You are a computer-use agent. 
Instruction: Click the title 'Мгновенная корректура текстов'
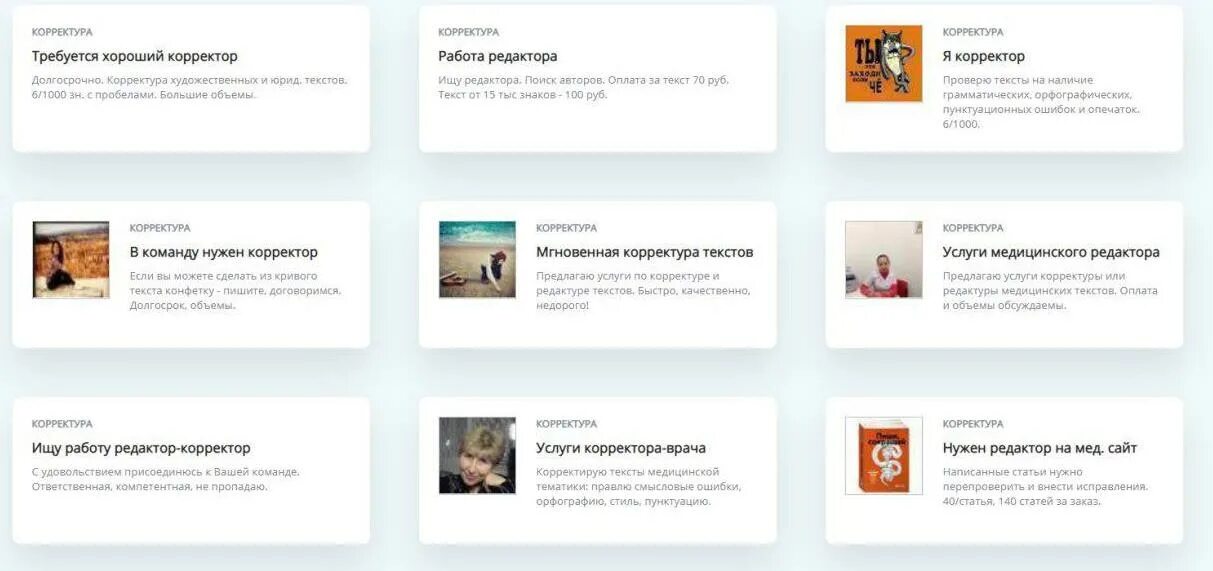(645, 252)
